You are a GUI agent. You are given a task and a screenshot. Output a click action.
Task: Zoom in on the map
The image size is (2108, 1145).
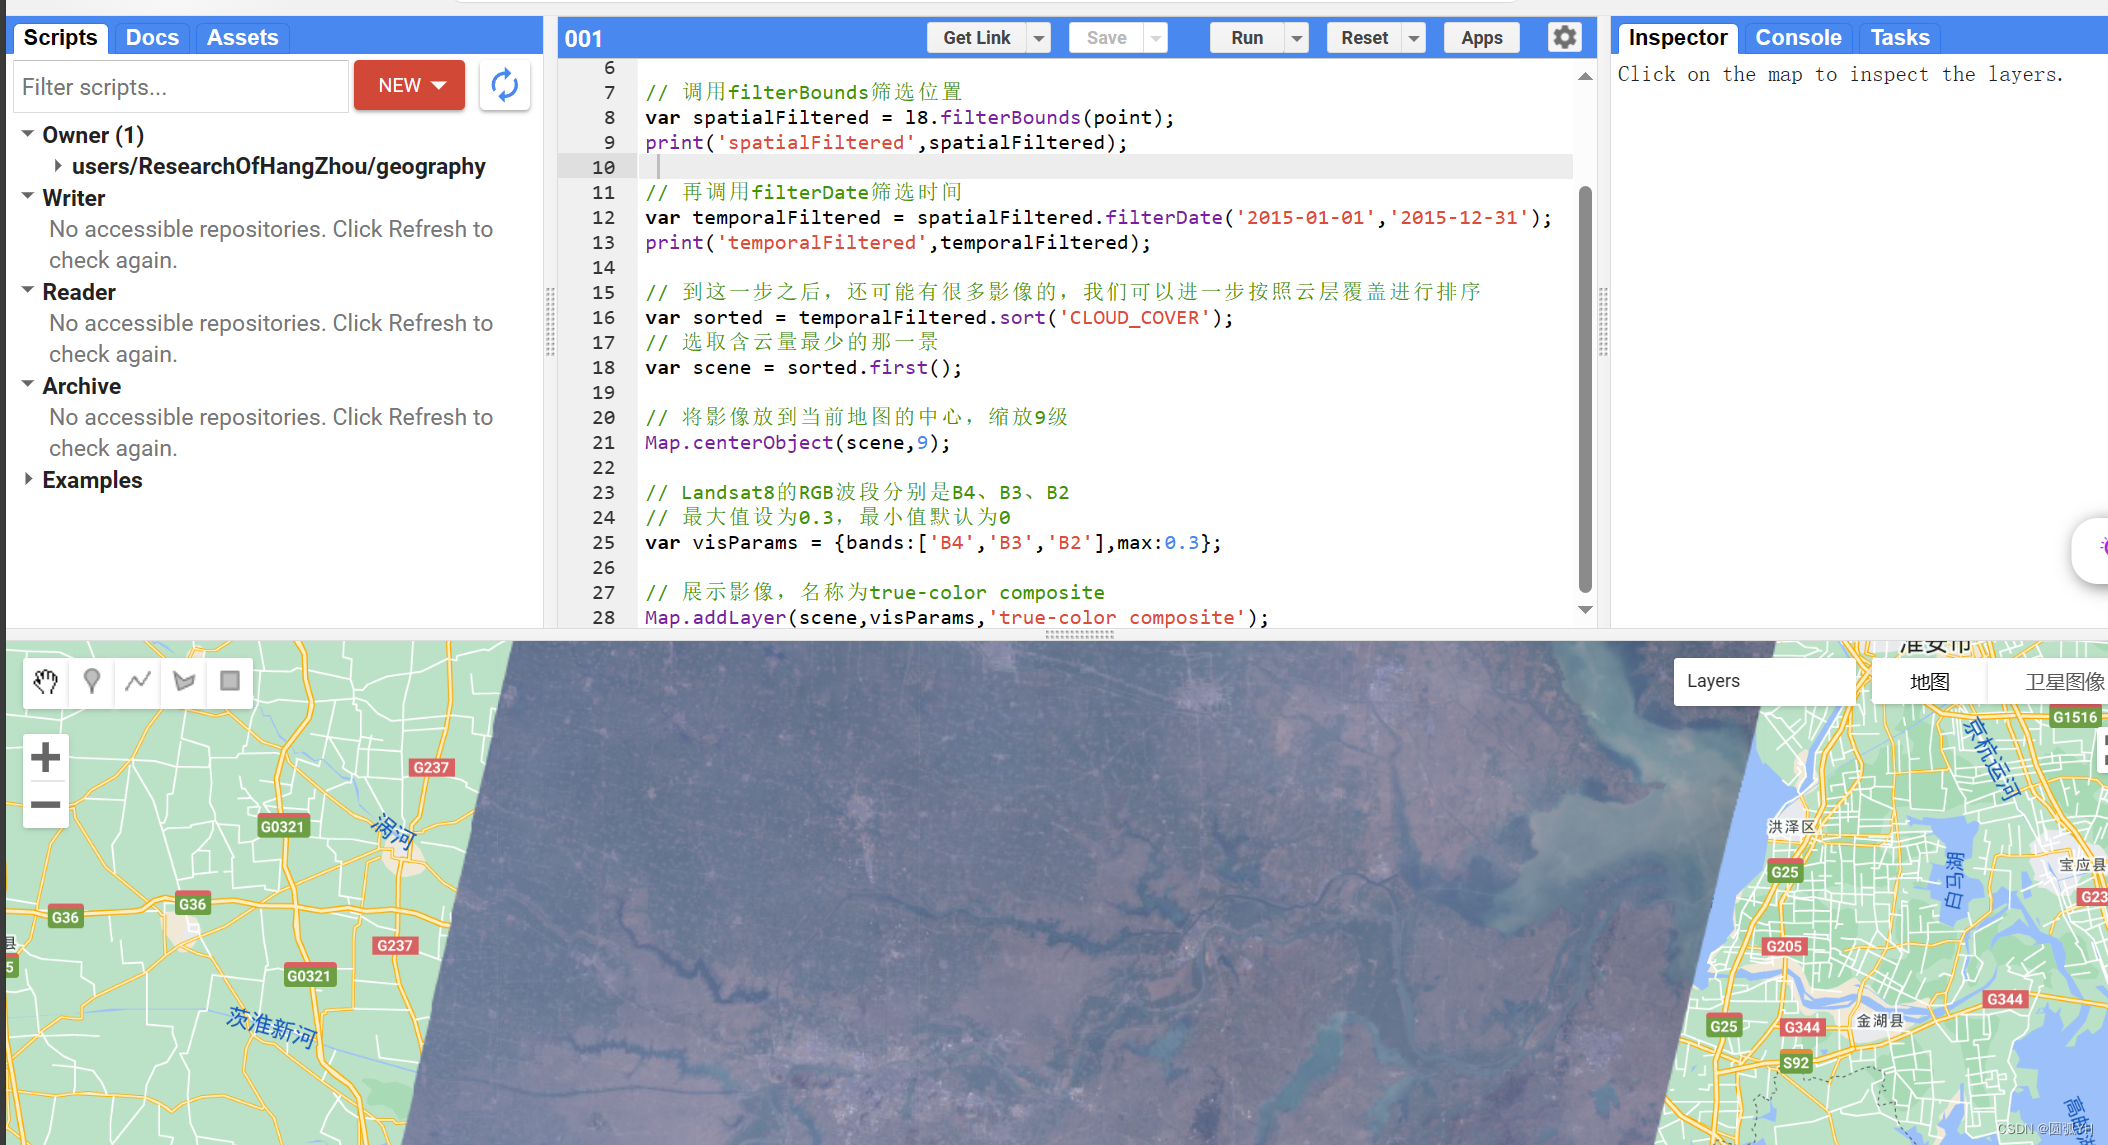pos(45,757)
